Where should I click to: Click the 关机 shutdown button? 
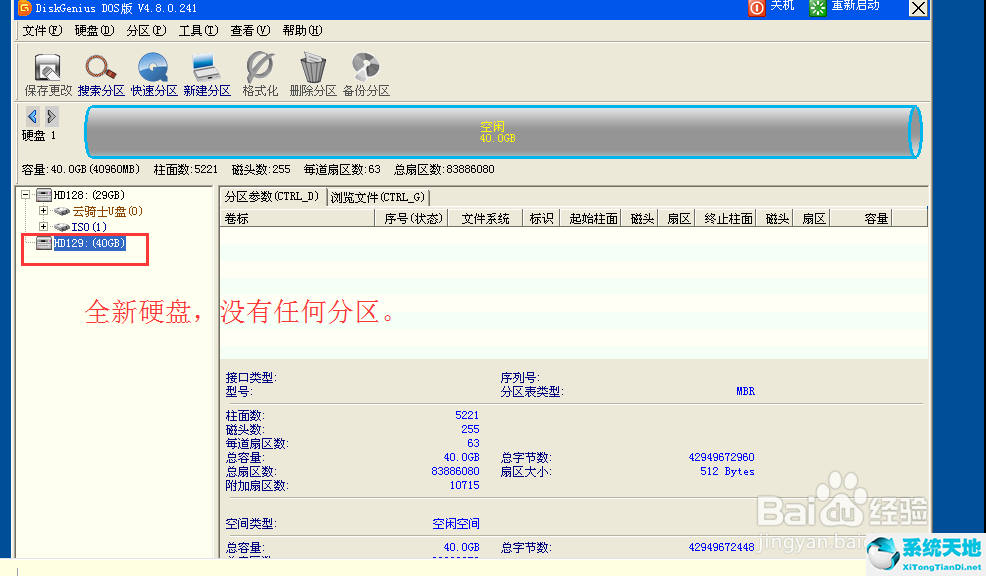tap(771, 8)
